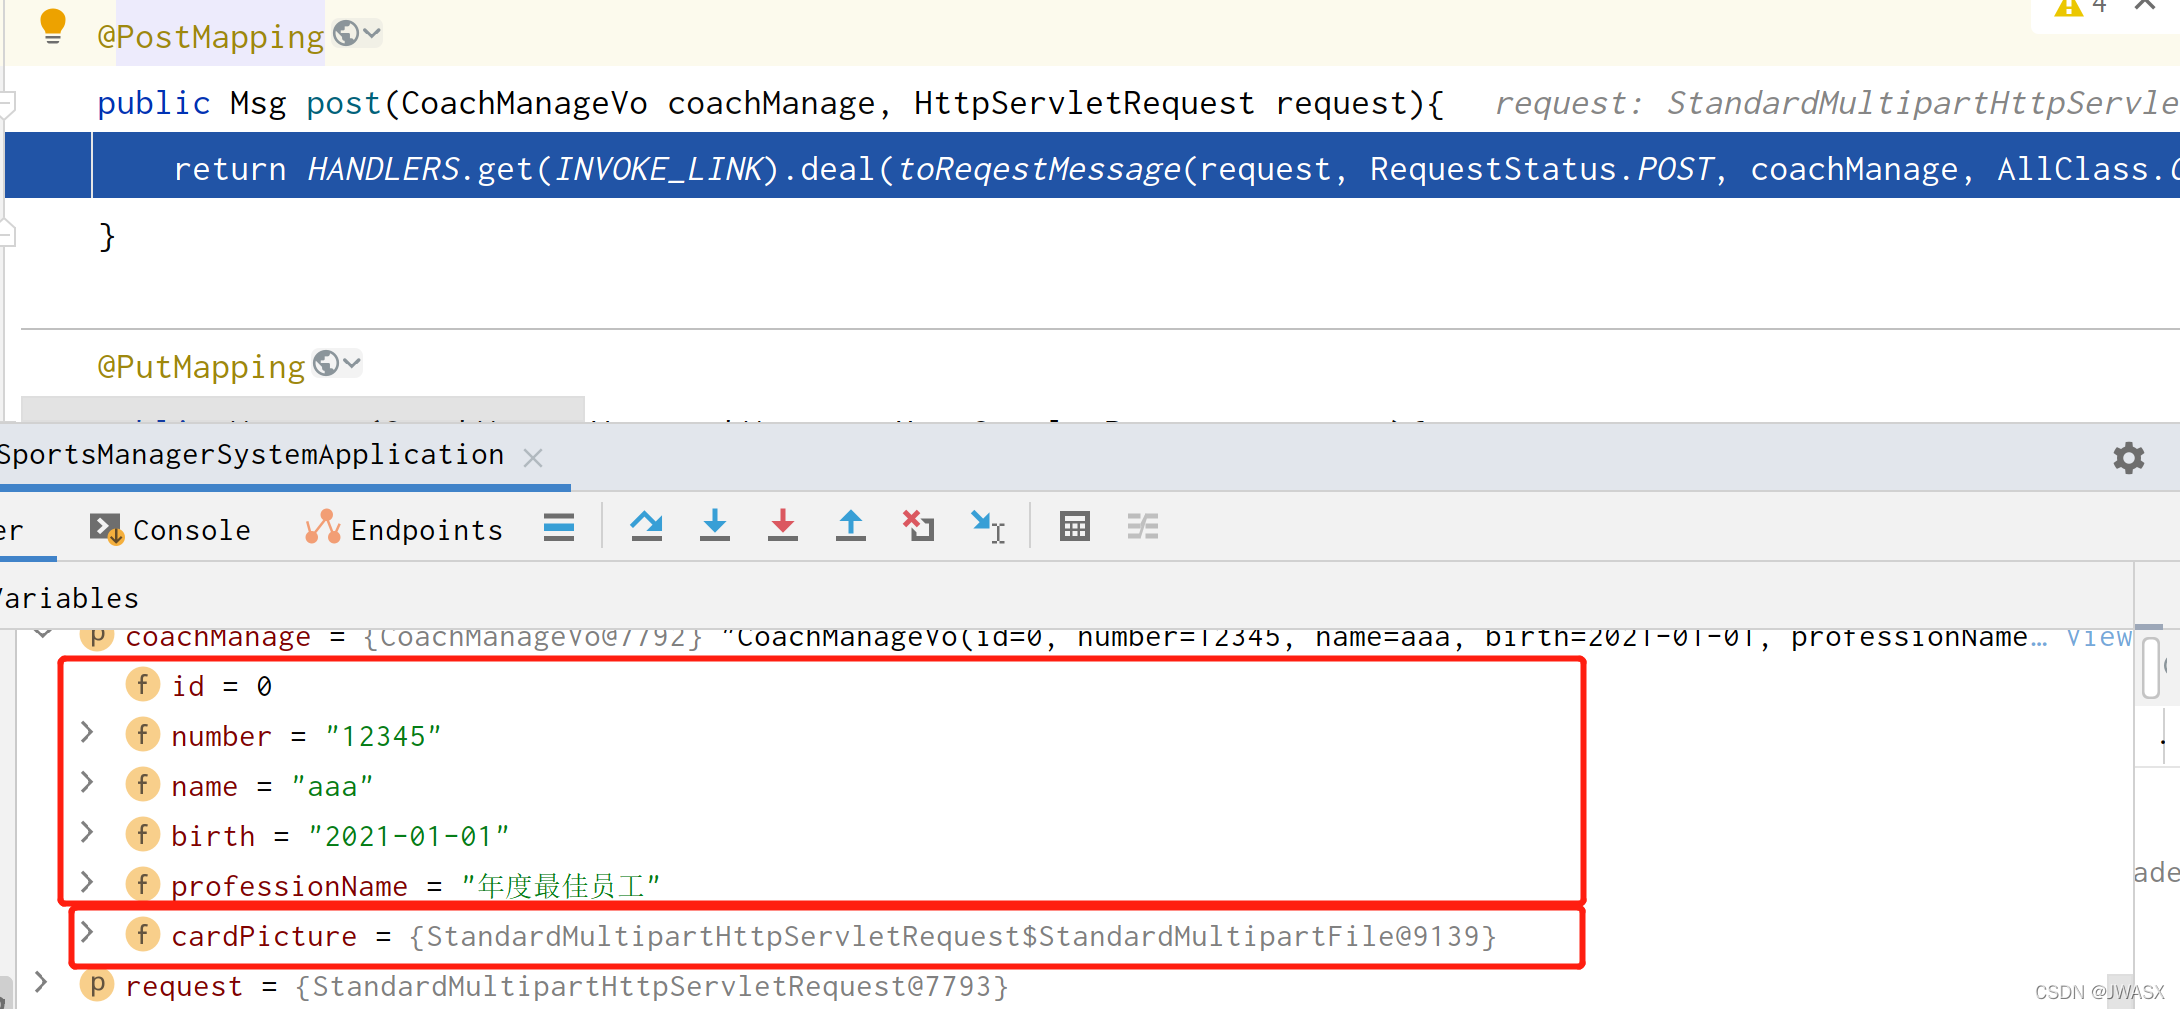
Task: Expand the number field node
Action: pos(87,733)
